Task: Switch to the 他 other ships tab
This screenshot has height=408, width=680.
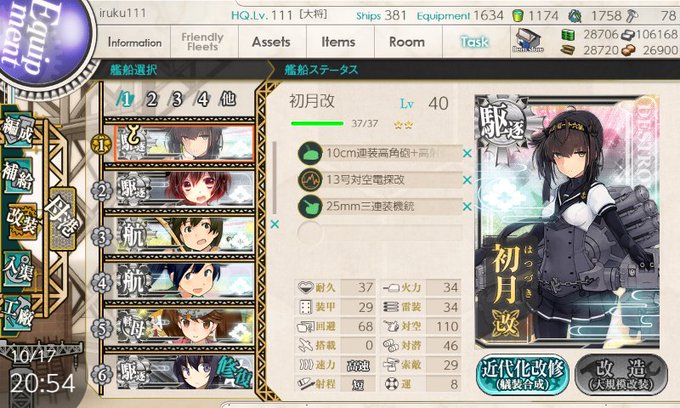Action: [228, 99]
